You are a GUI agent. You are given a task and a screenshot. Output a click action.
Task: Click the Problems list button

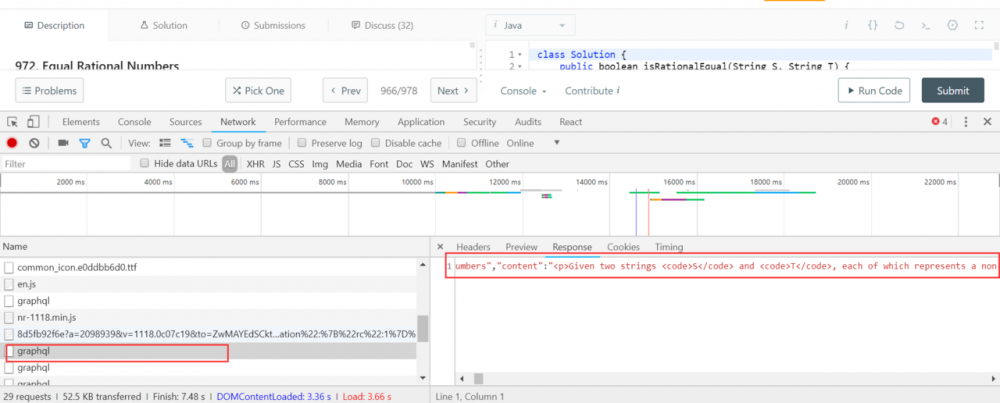point(49,91)
